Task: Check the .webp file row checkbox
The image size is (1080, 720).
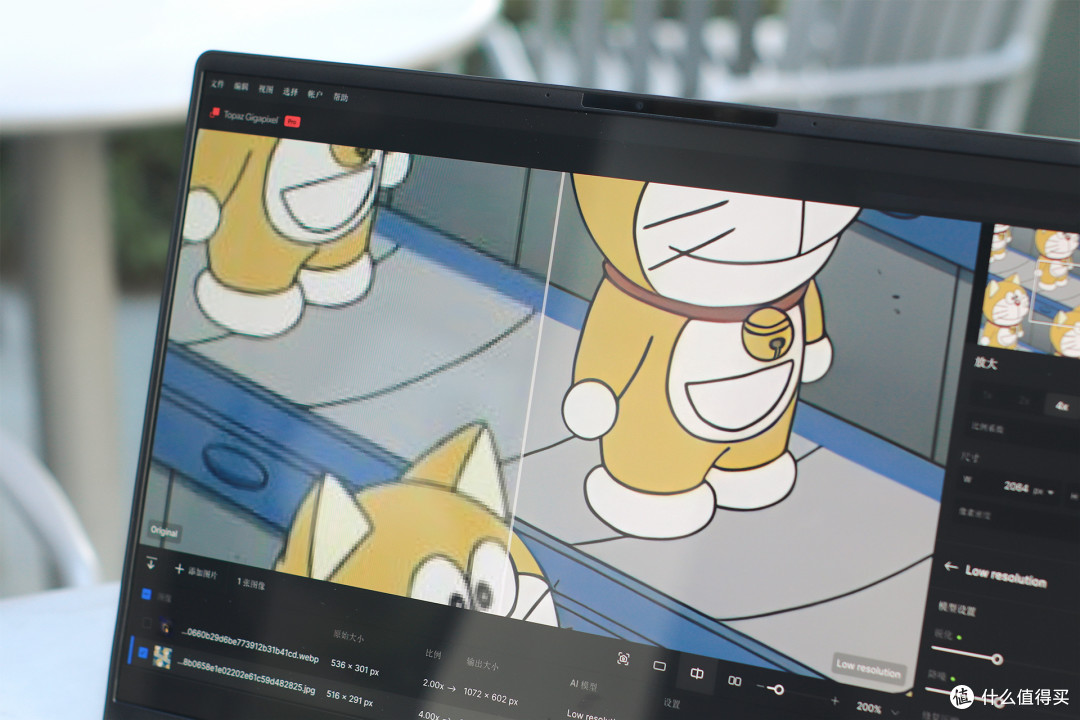Action: pos(146,623)
